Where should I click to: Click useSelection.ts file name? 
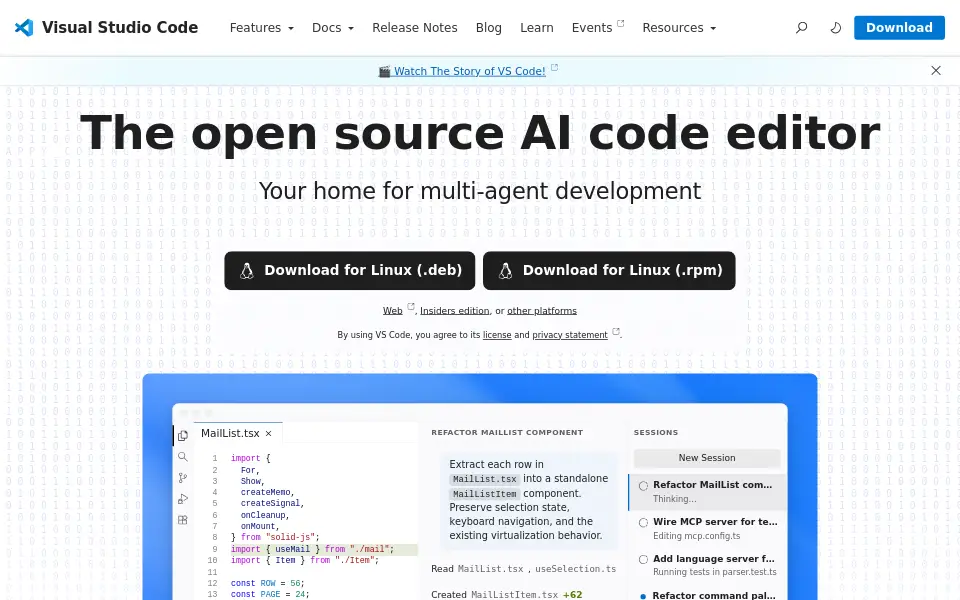pyautogui.click(x=576, y=569)
